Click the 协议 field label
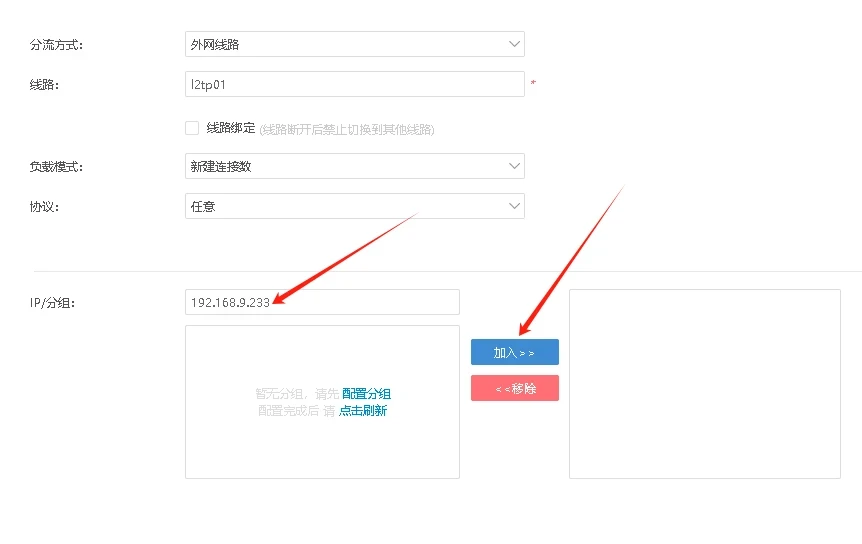Screen dimensions: 862x544 click(x=45, y=207)
